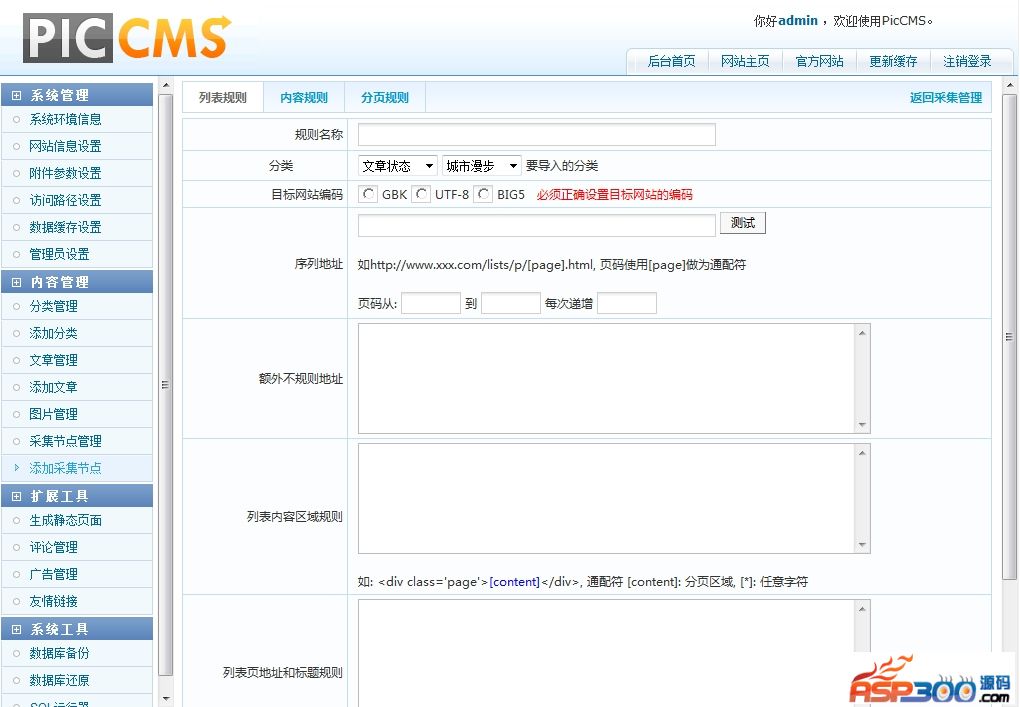Click the main page scrollbar thumb
Image resolution: width=1020 pixels, height=707 pixels.
click(1010, 337)
